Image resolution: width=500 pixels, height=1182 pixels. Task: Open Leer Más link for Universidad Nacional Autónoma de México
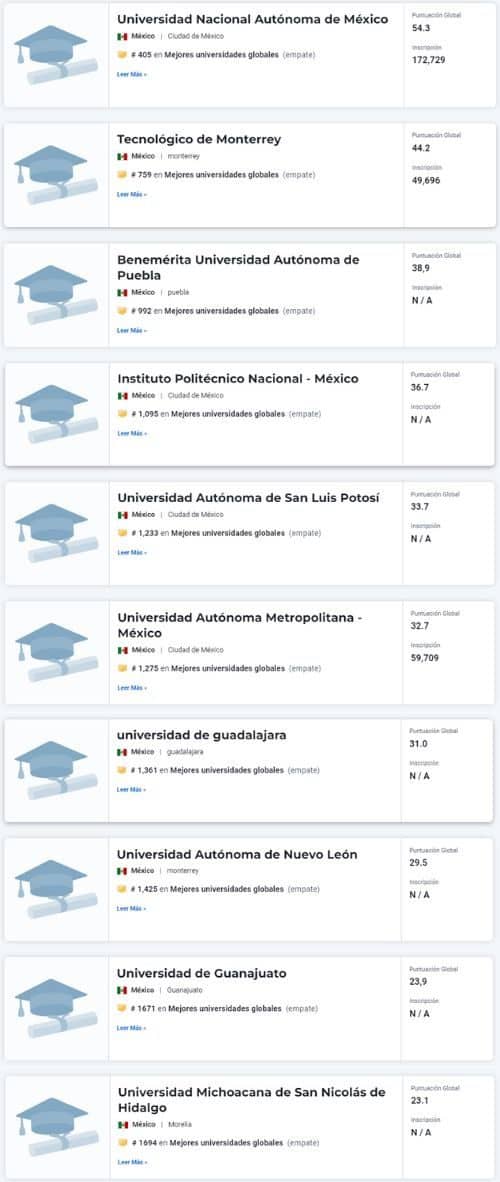[132, 75]
